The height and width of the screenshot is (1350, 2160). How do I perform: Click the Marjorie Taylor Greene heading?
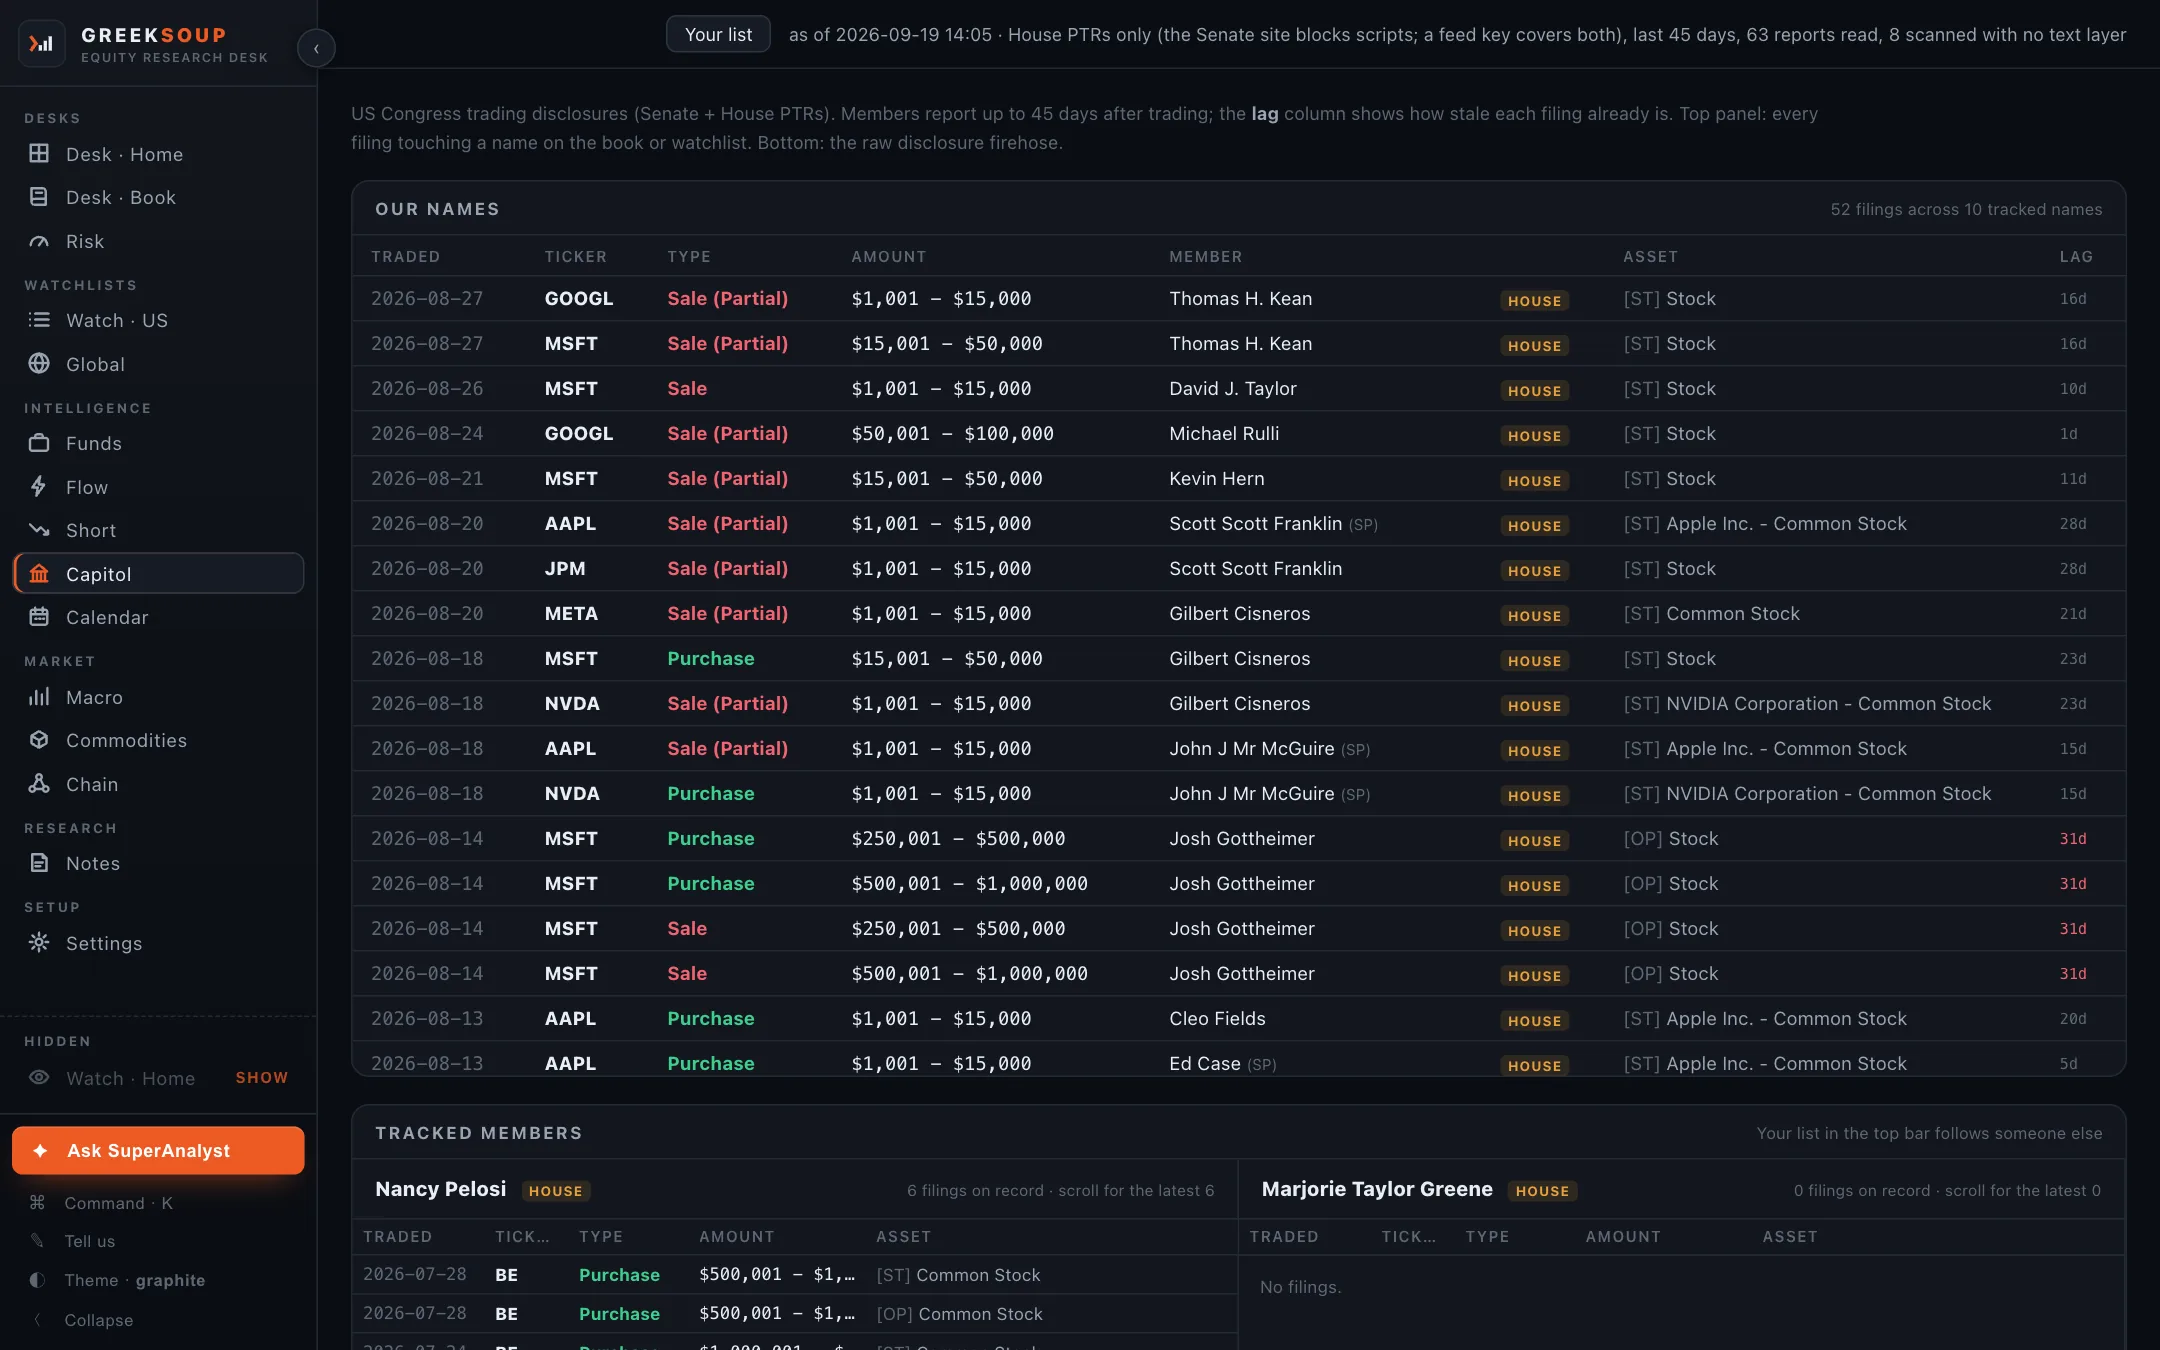click(1377, 1189)
